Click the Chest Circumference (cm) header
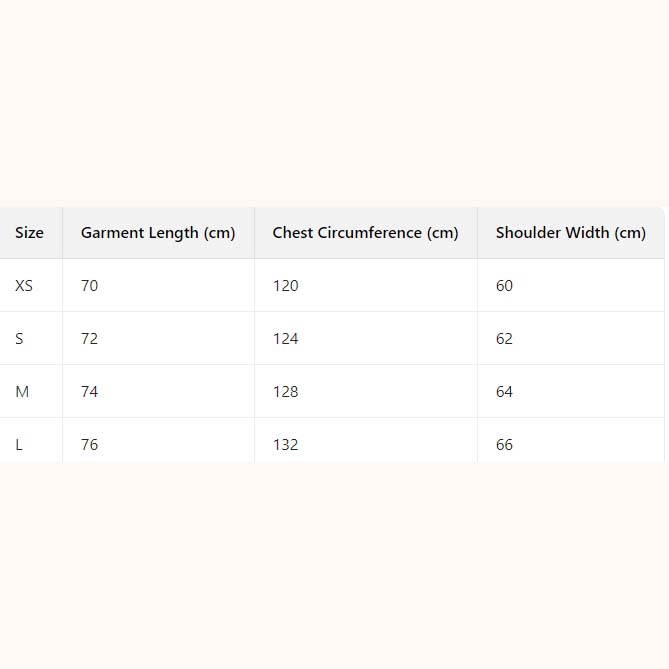 tap(365, 233)
